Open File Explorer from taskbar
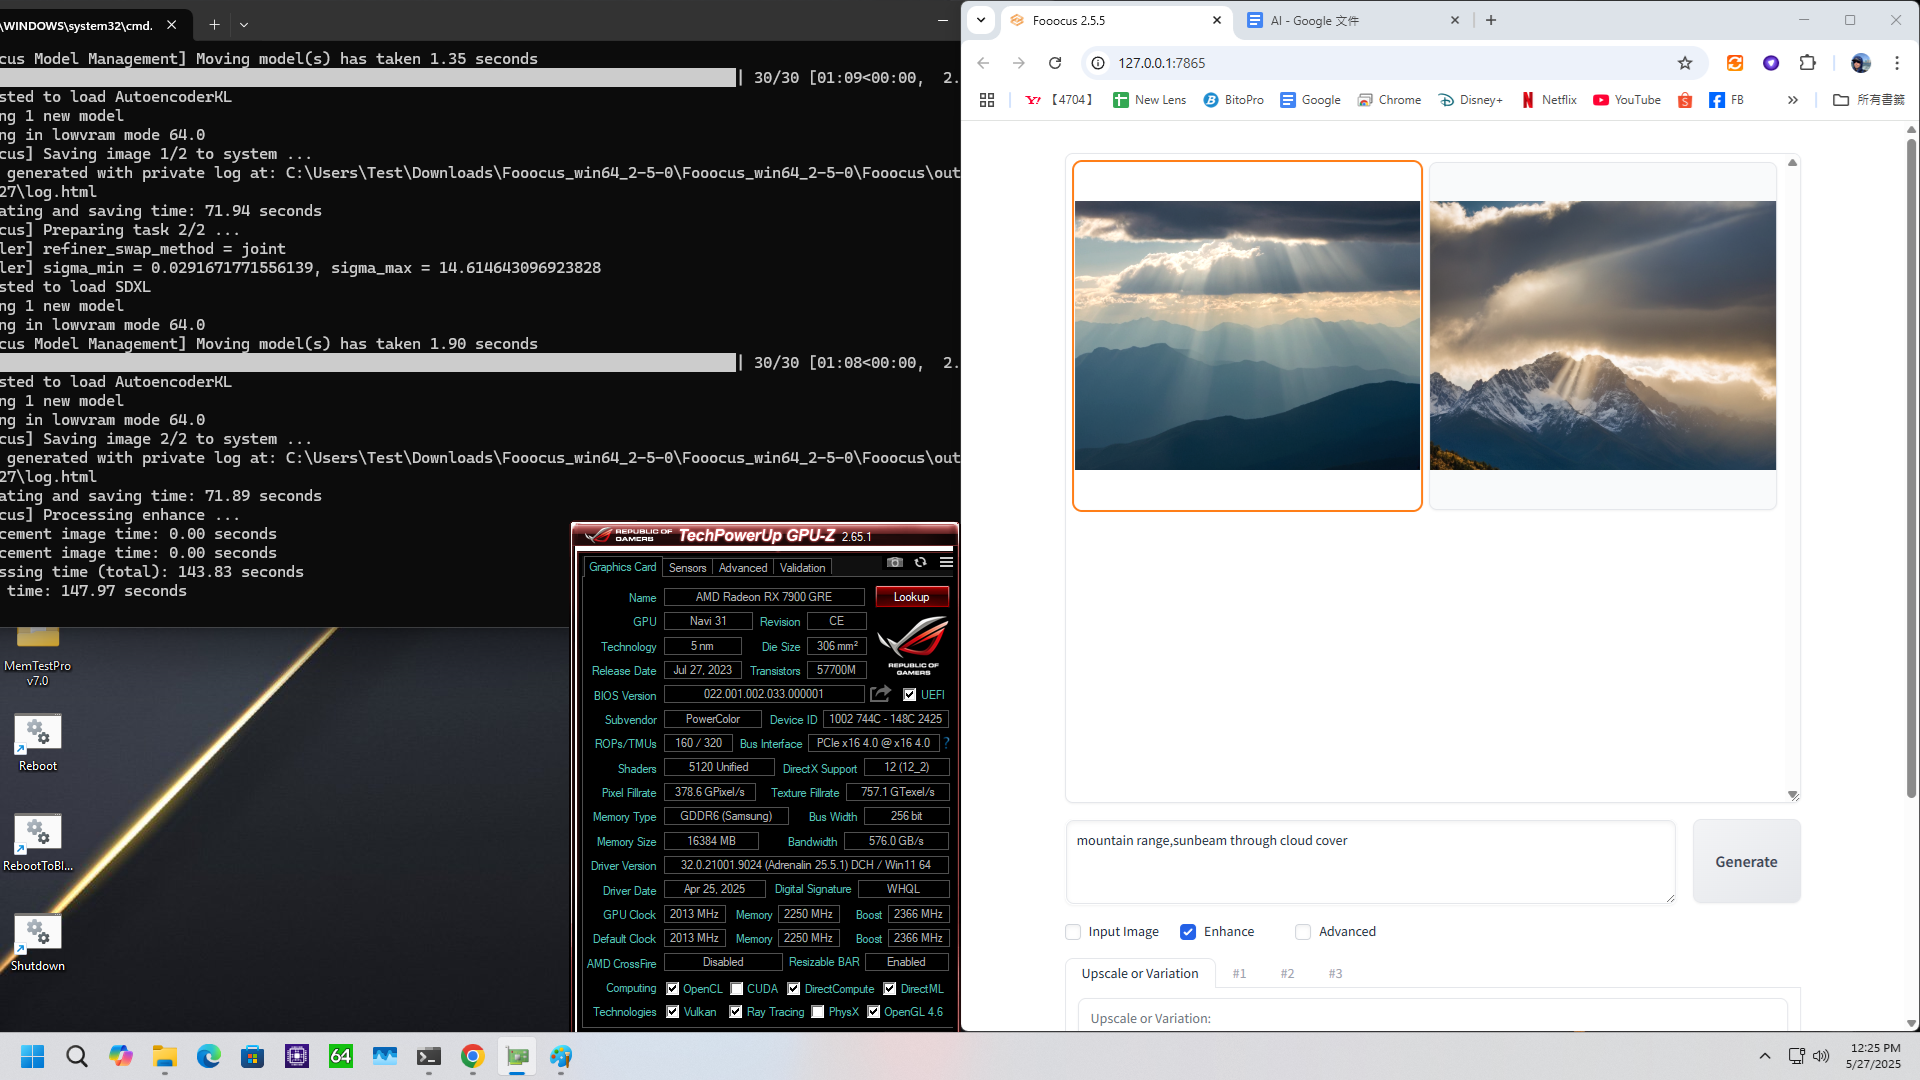This screenshot has width=1920, height=1080. point(165,1056)
